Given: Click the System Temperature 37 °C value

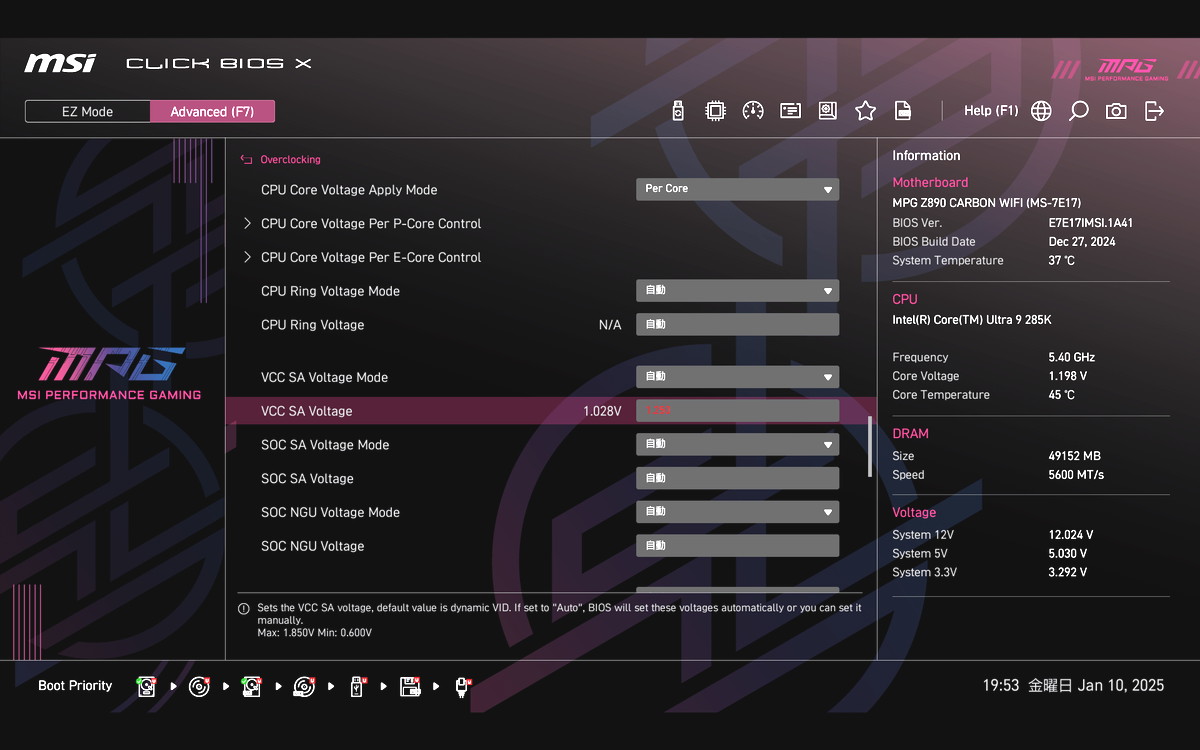Looking at the screenshot, I should [1061, 261].
